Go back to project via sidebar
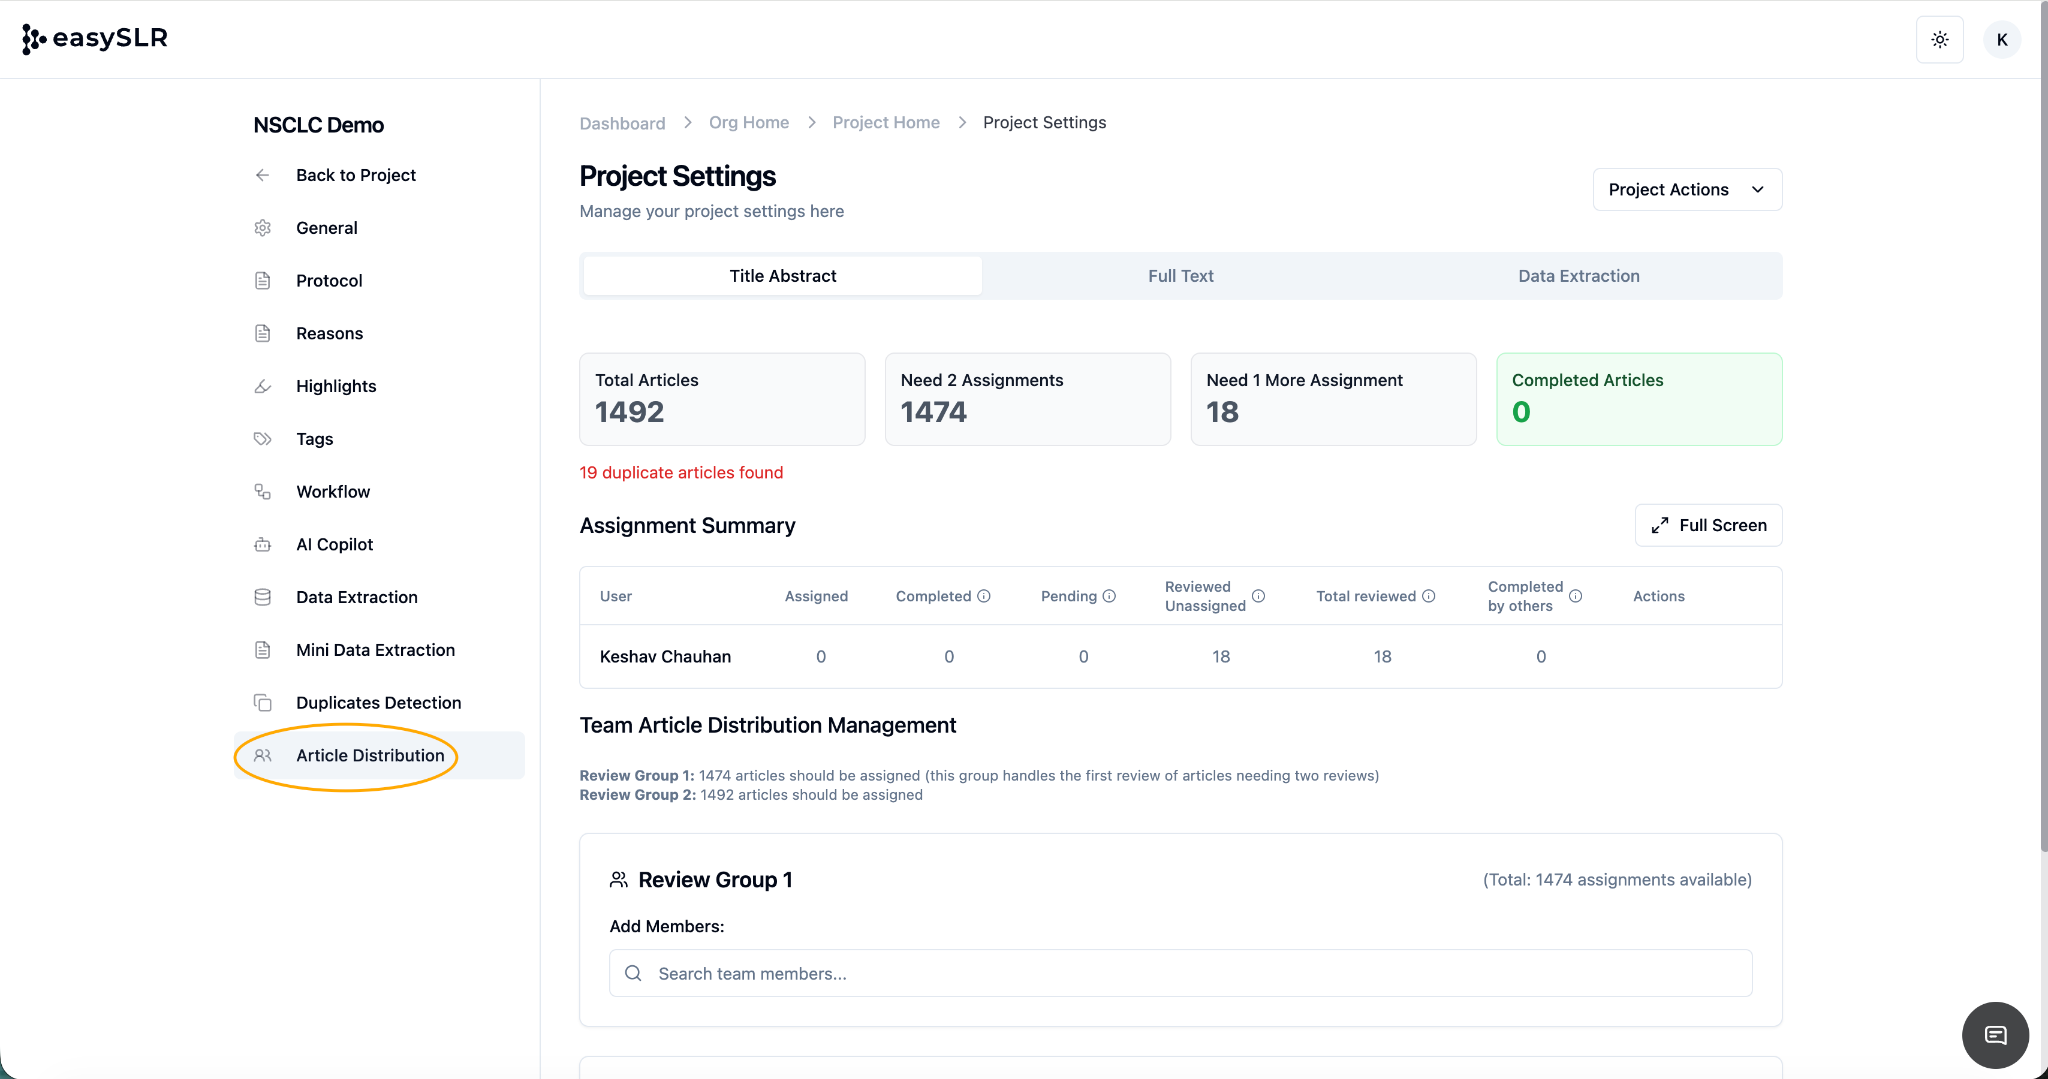This screenshot has width=2048, height=1079. pyautogui.click(x=355, y=175)
